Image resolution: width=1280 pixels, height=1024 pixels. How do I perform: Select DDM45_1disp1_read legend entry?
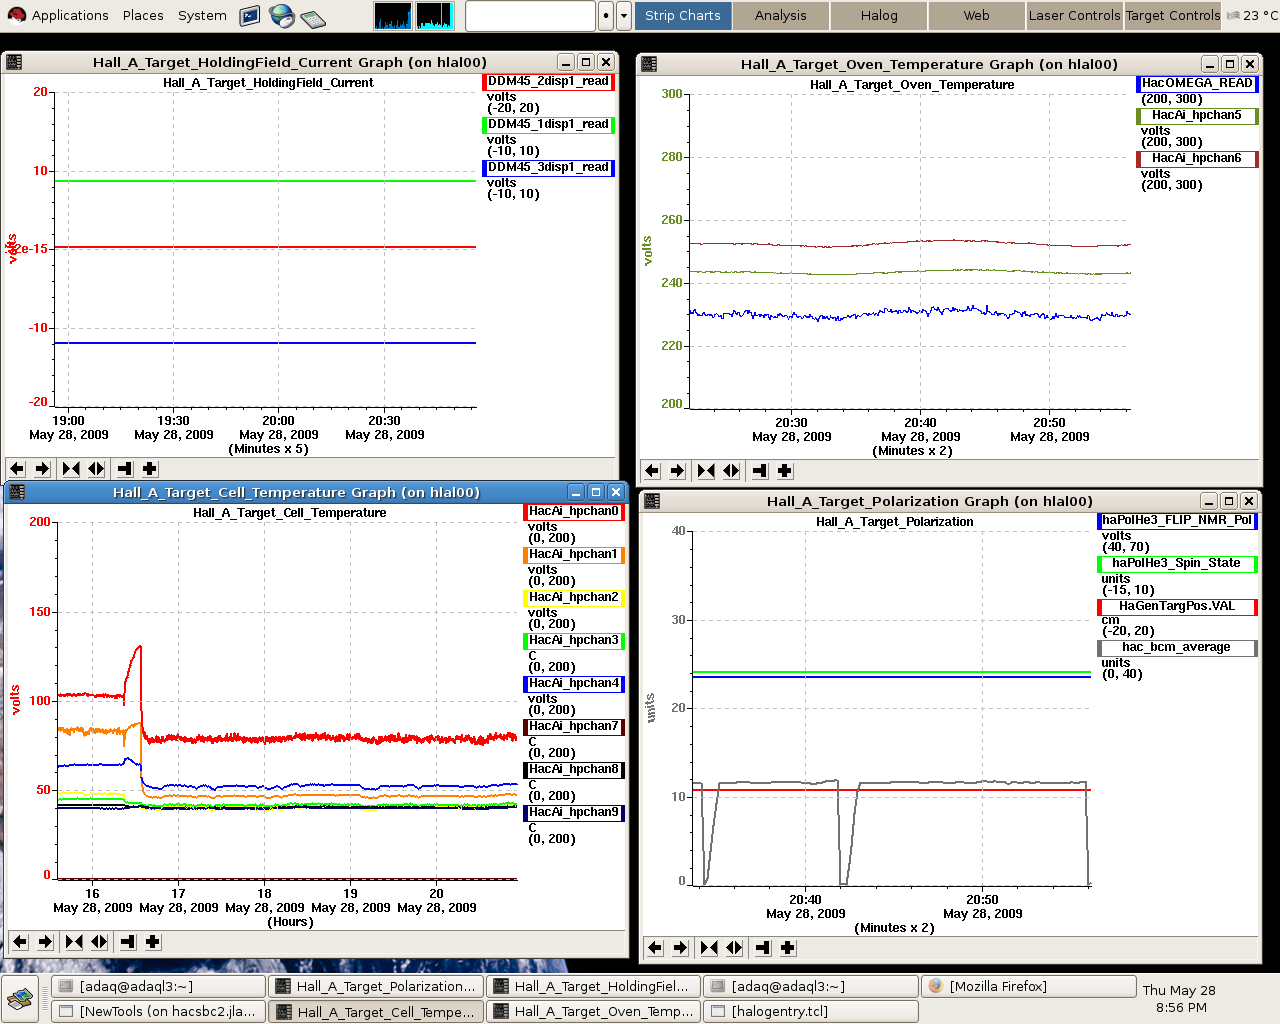tap(548, 125)
